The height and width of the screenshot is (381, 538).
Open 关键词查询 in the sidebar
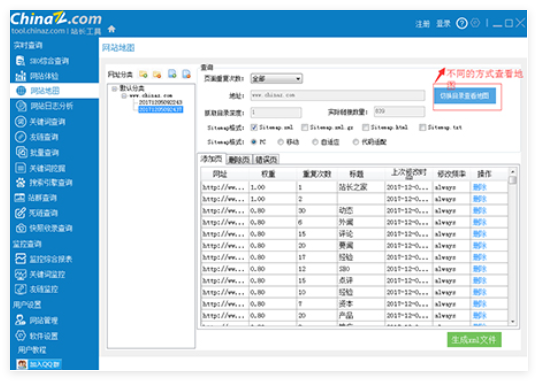pyautogui.click(x=40, y=122)
